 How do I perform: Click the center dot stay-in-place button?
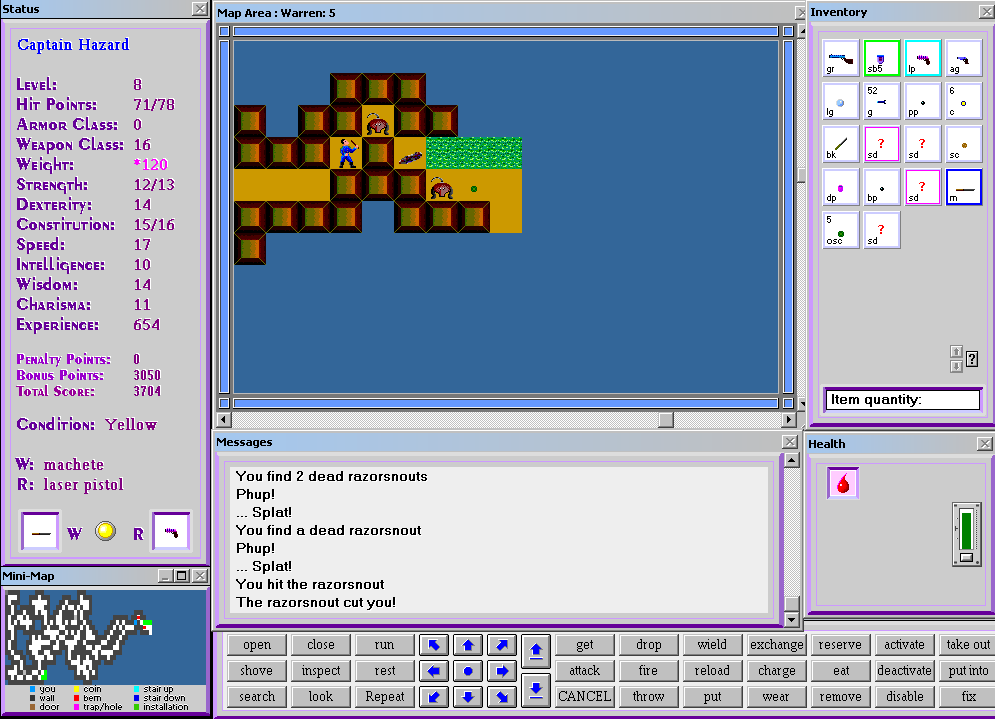click(468, 671)
